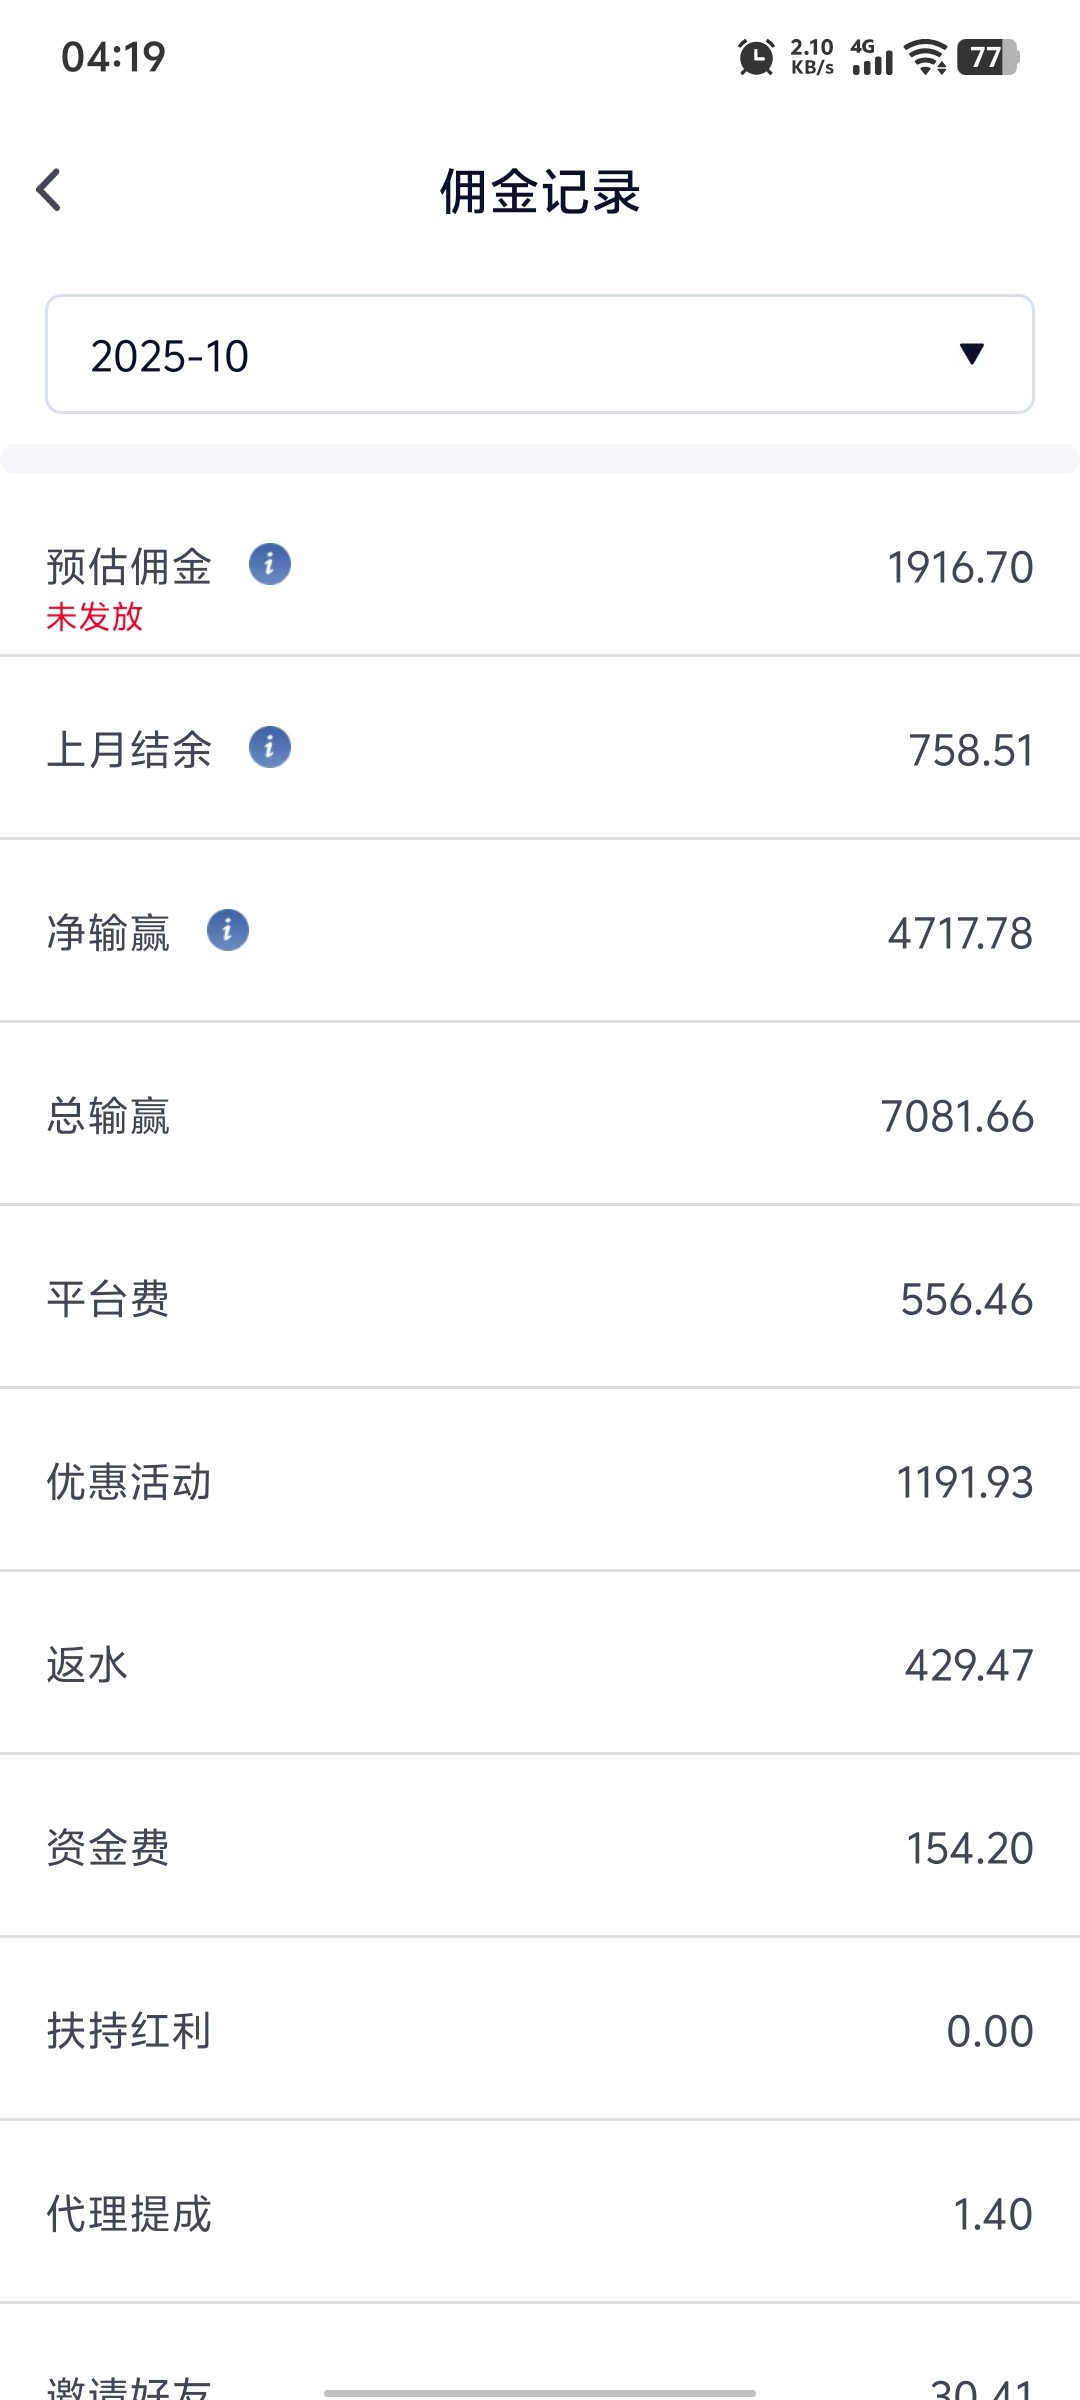Tap info icon beside 预估佣金

(270, 564)
